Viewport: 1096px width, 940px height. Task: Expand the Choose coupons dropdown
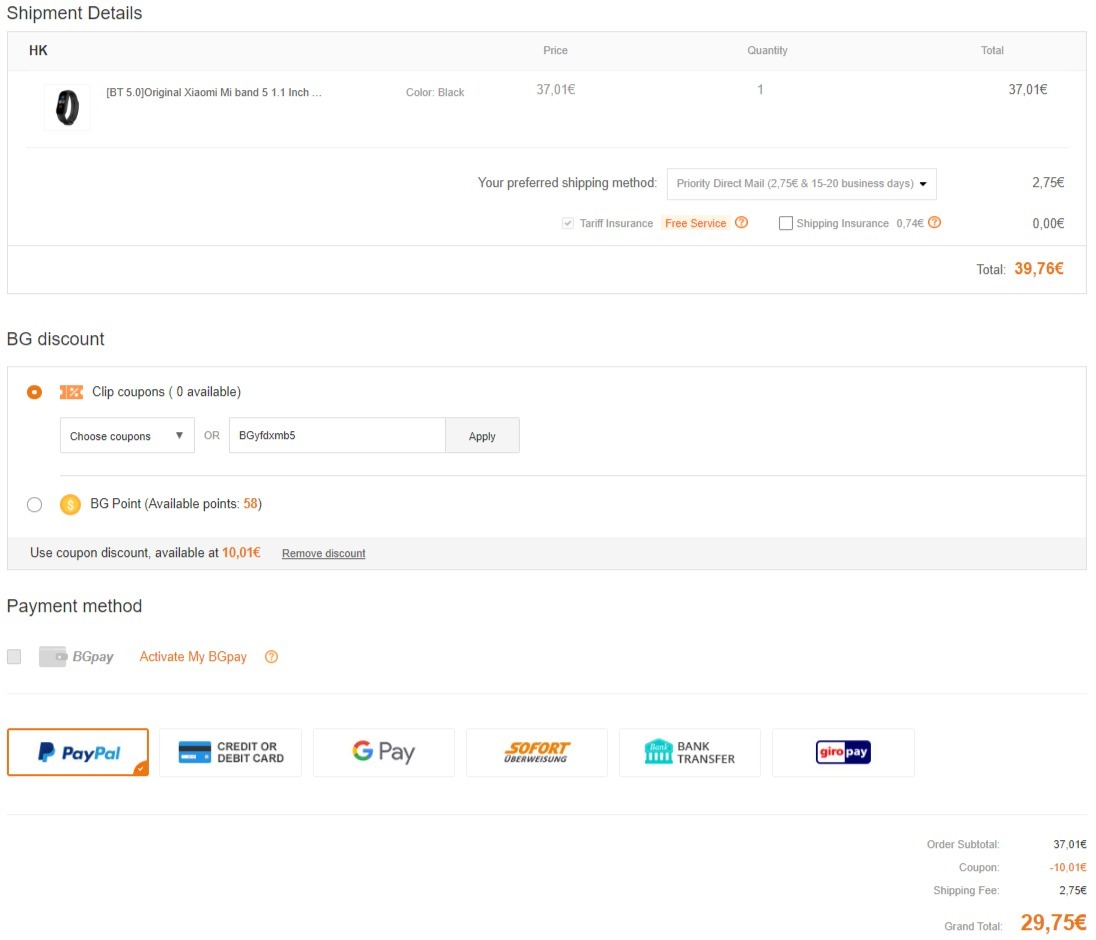tap(127, 435)
